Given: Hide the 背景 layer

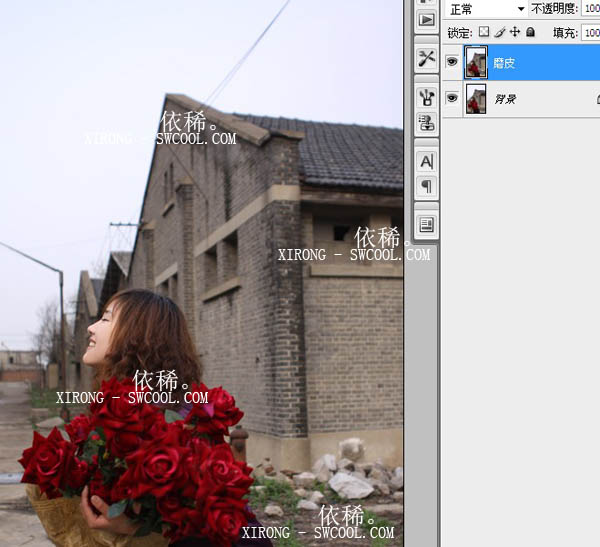Looking at the screenshot, I should pyautogui.click(x=452, y=98).
